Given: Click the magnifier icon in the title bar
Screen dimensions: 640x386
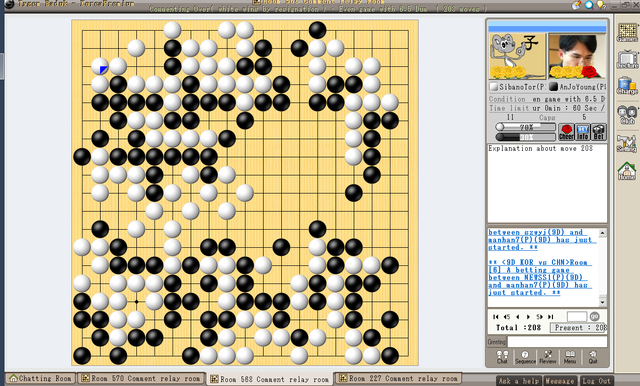Looking at the screenshot, I should click(x=589, y=5).
